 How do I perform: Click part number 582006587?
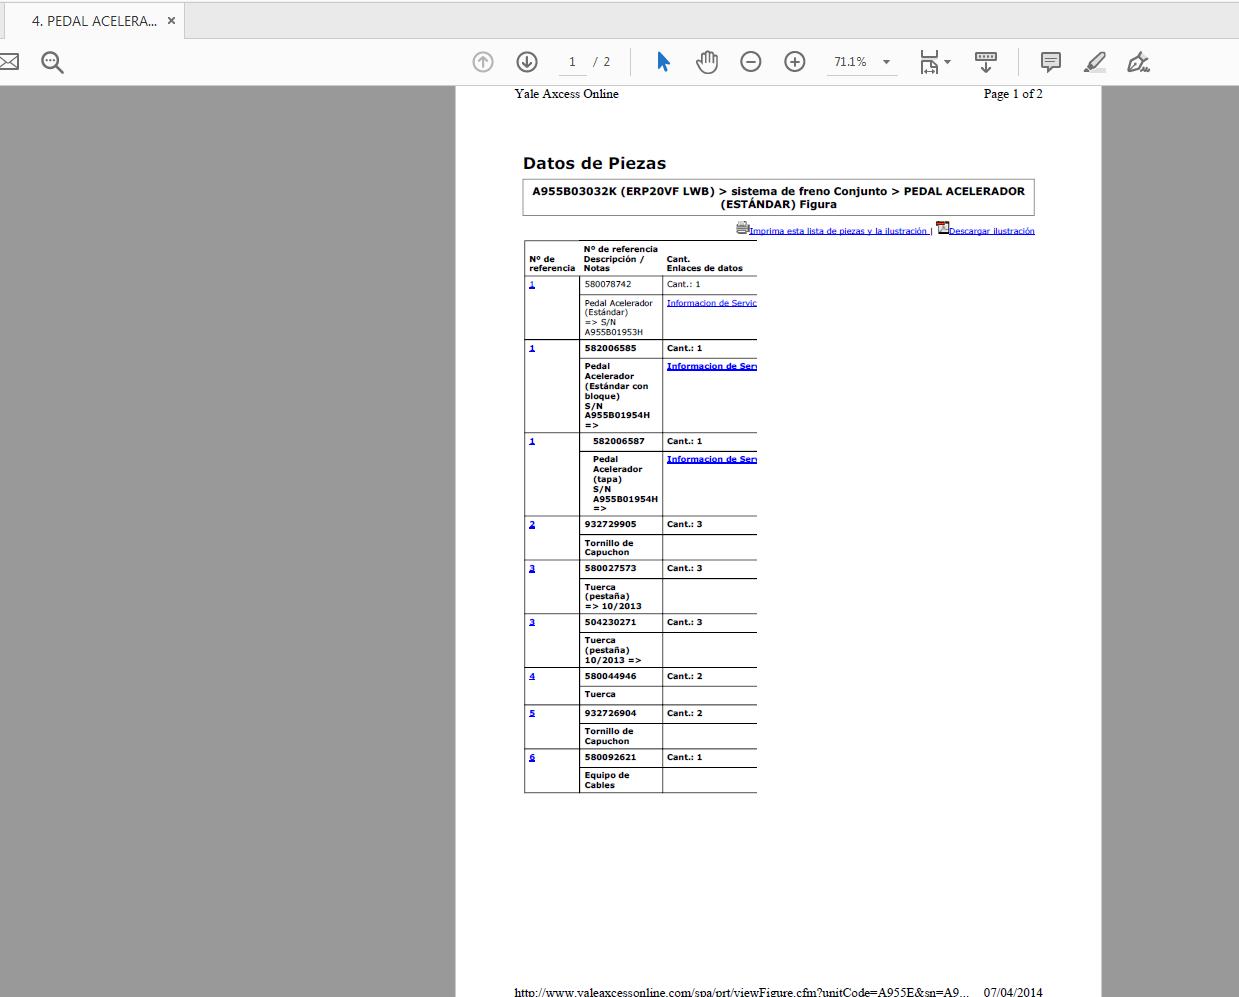(x=618, y=441)
